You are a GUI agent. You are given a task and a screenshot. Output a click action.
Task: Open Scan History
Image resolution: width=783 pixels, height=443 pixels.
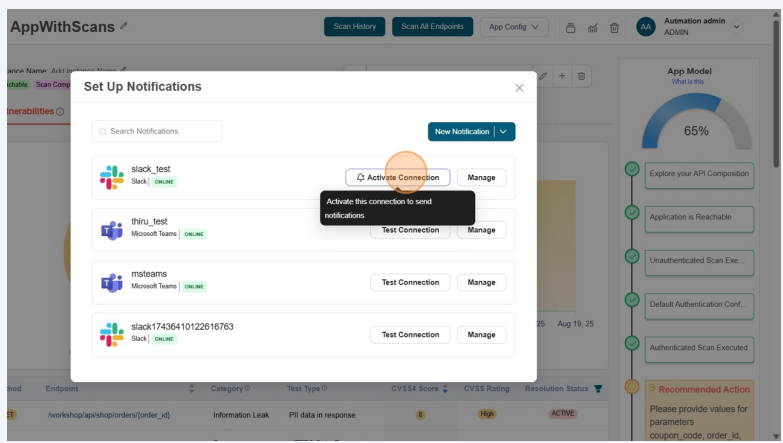[x=354, y=27]
